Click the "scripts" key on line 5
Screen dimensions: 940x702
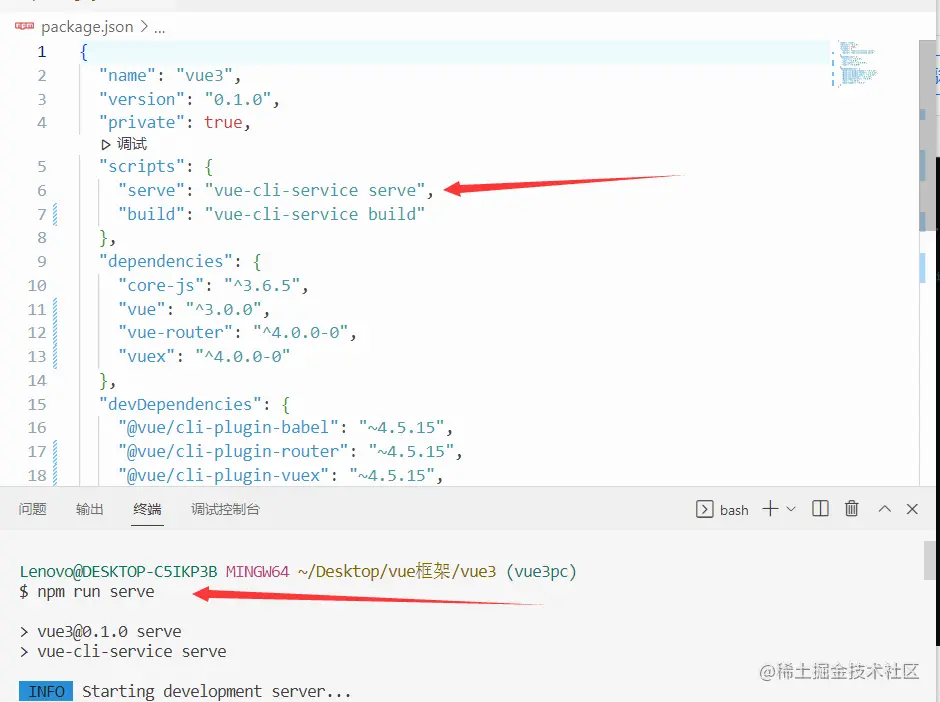(141, 166)
